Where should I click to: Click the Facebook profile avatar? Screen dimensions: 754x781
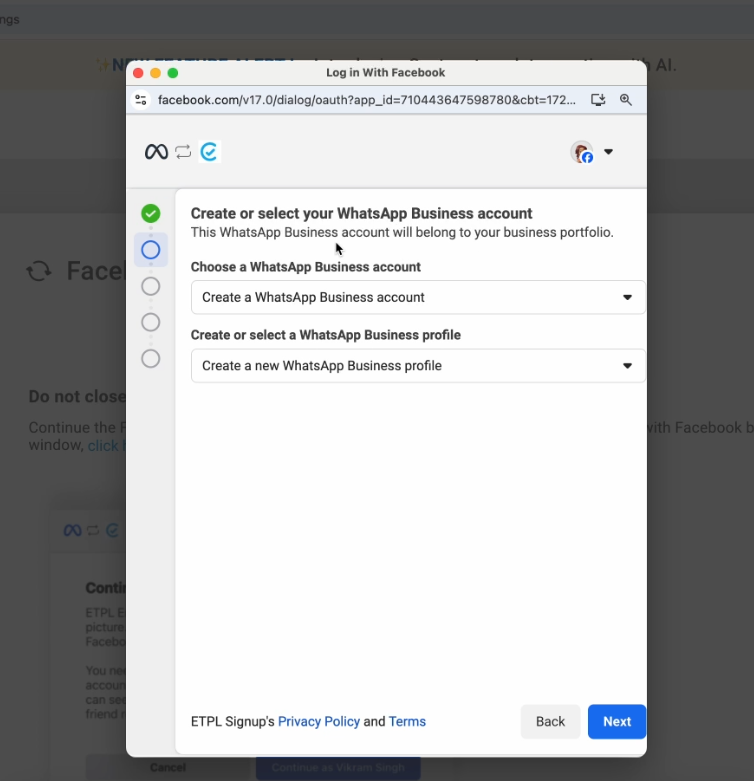[x=582, y=152]
